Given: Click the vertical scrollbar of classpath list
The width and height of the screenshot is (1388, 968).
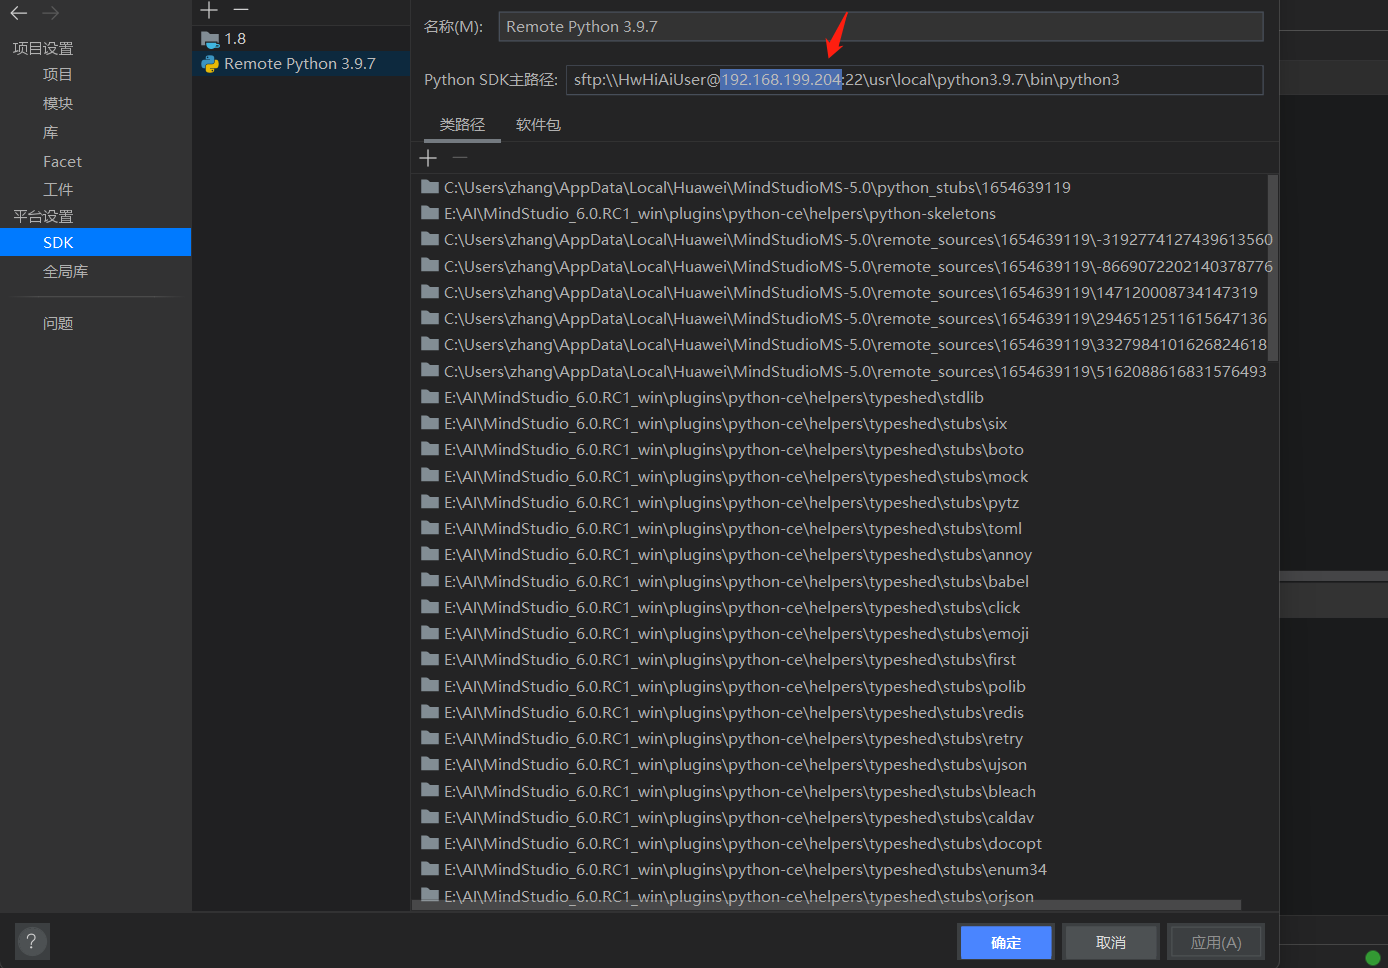Looking at the screenshot, I should click(x=1272, y=268).
